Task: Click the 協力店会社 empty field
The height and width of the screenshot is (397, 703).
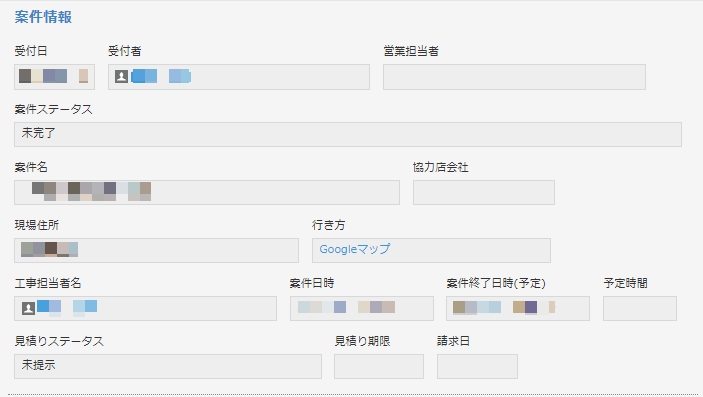Action: 484,192
